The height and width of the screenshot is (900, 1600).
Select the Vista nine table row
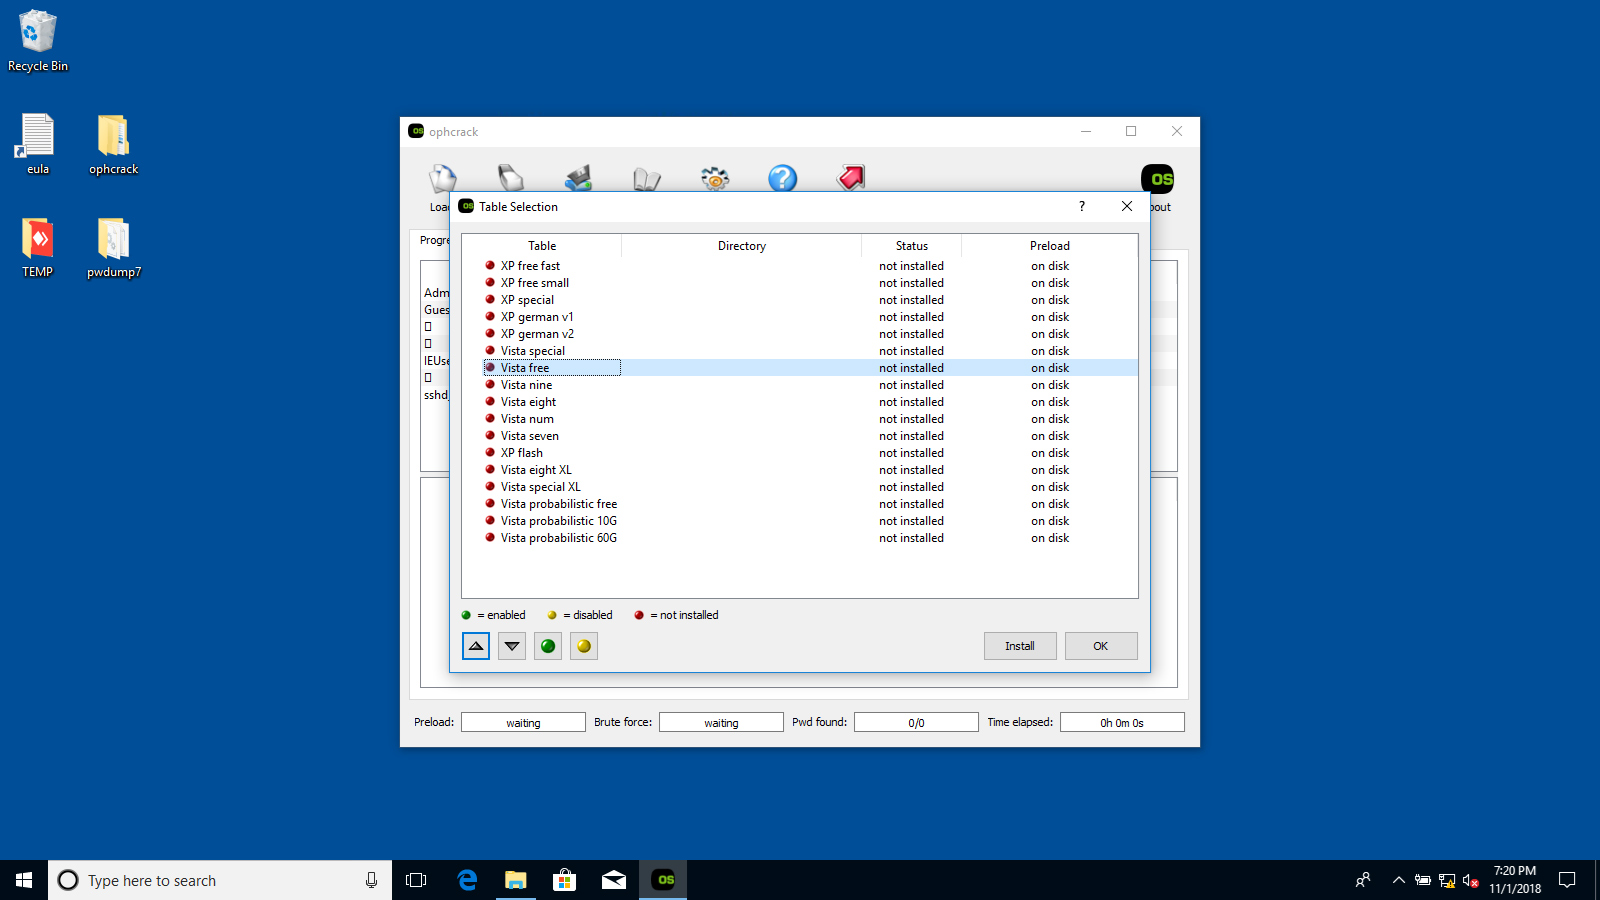tap(800, 385)
